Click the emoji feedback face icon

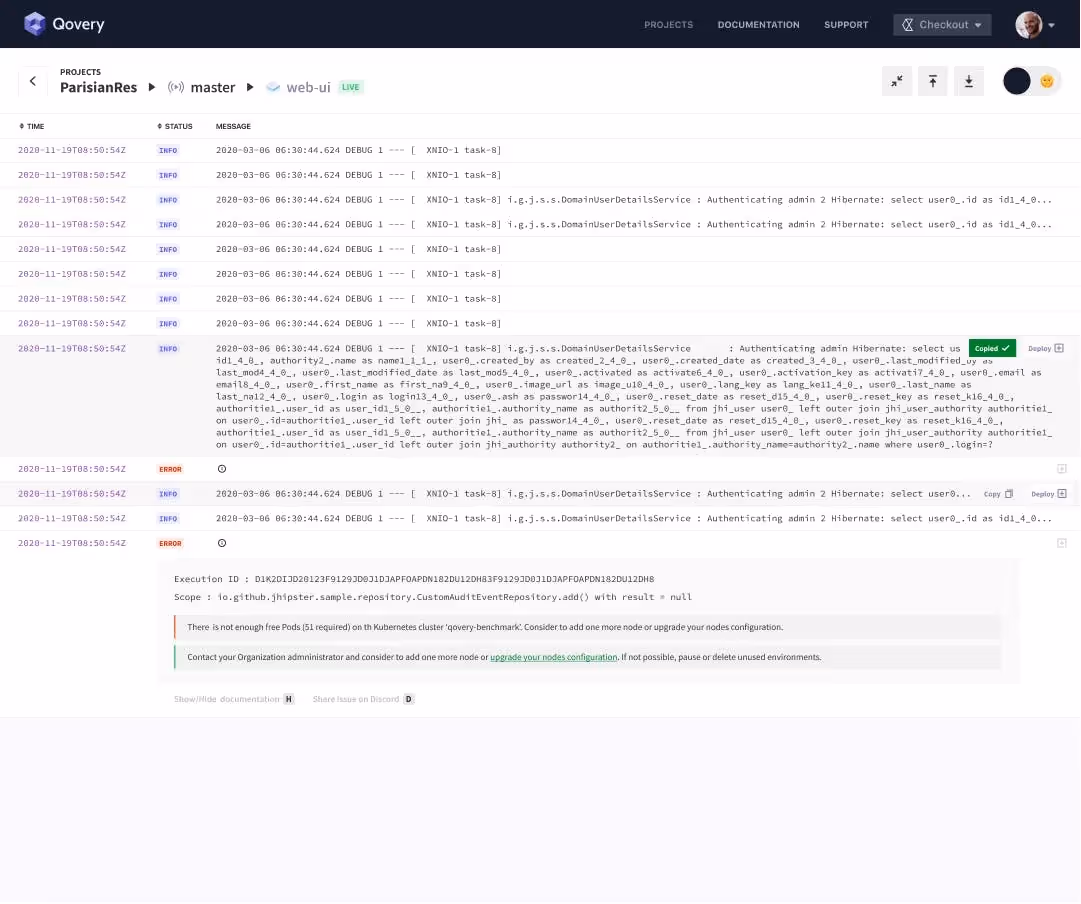[x=1046, y=81]
